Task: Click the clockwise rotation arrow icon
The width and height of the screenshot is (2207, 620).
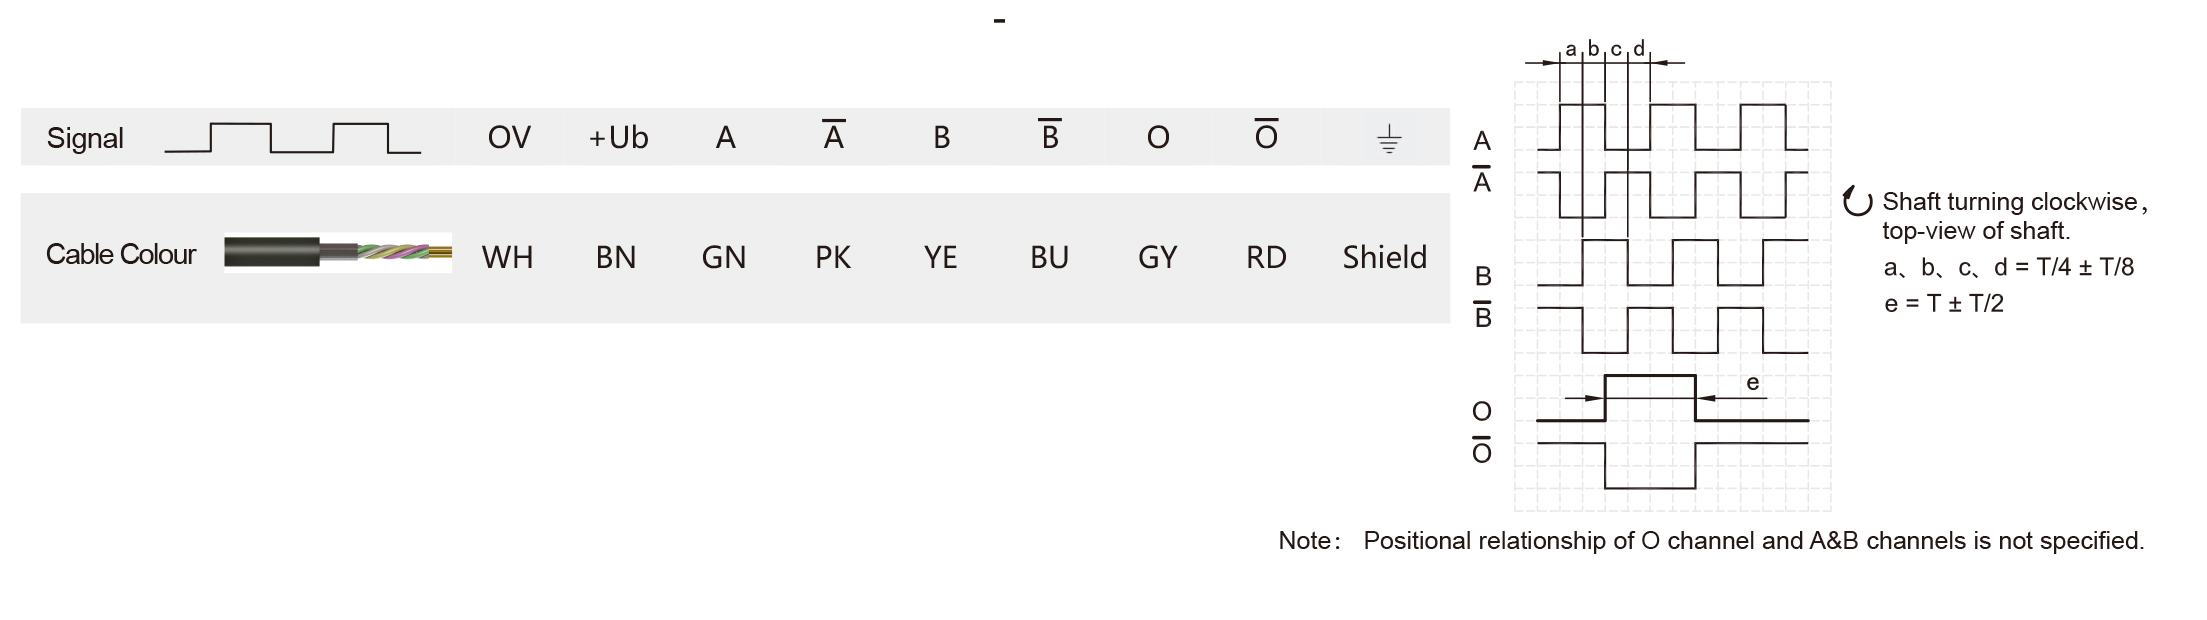Action: [1857, 202]
